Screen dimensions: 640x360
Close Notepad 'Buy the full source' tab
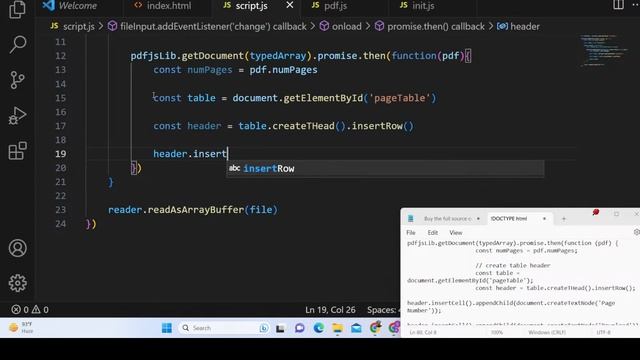(x=478, y=219)
